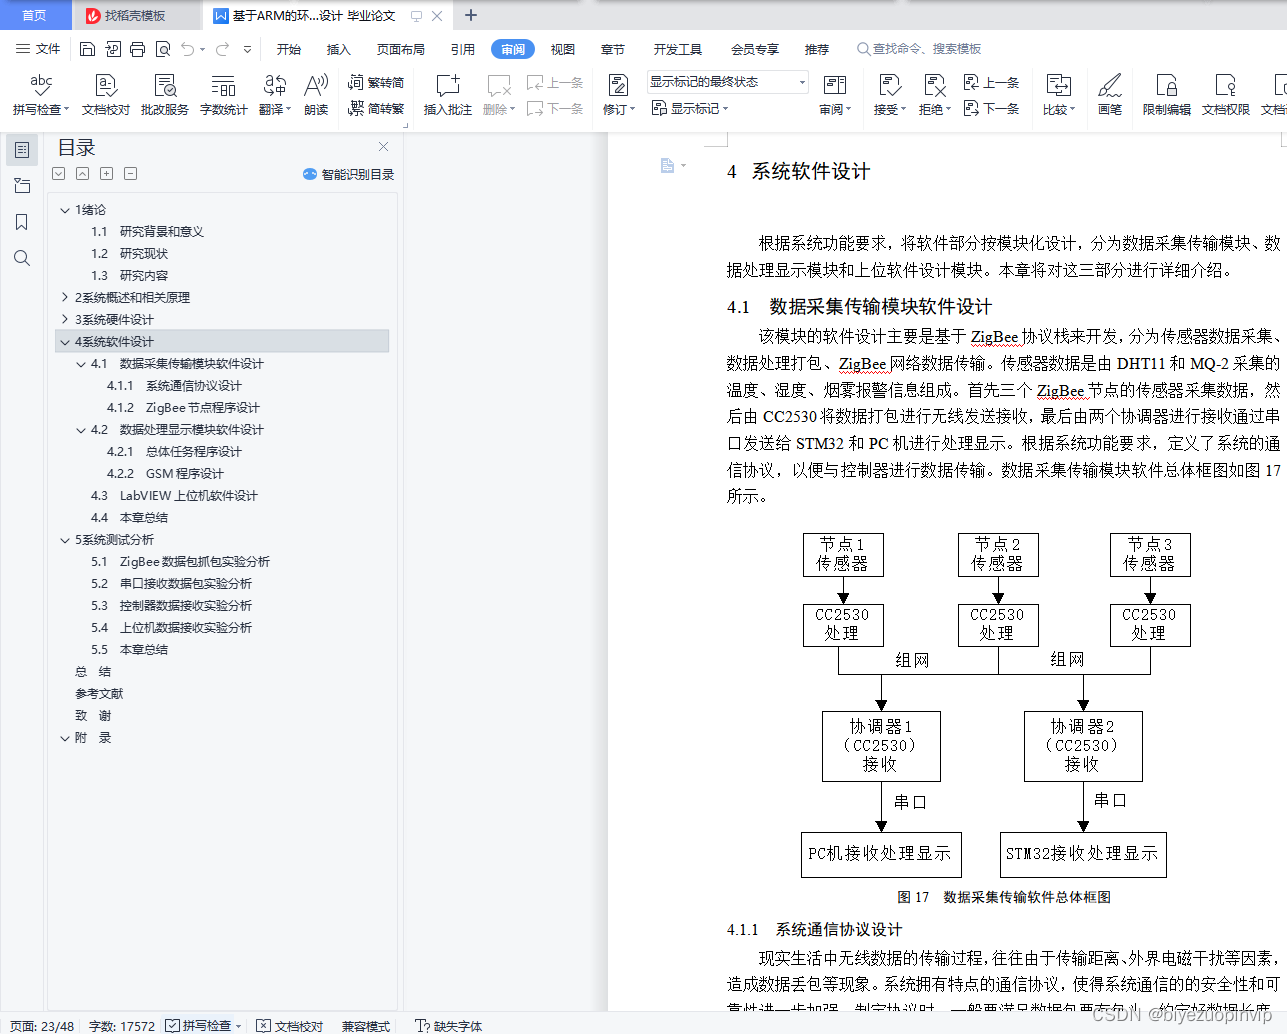Collapse the 4系统软件设计 node
The height and width of the screenshot is (1034, 1287).
point(65,342)
